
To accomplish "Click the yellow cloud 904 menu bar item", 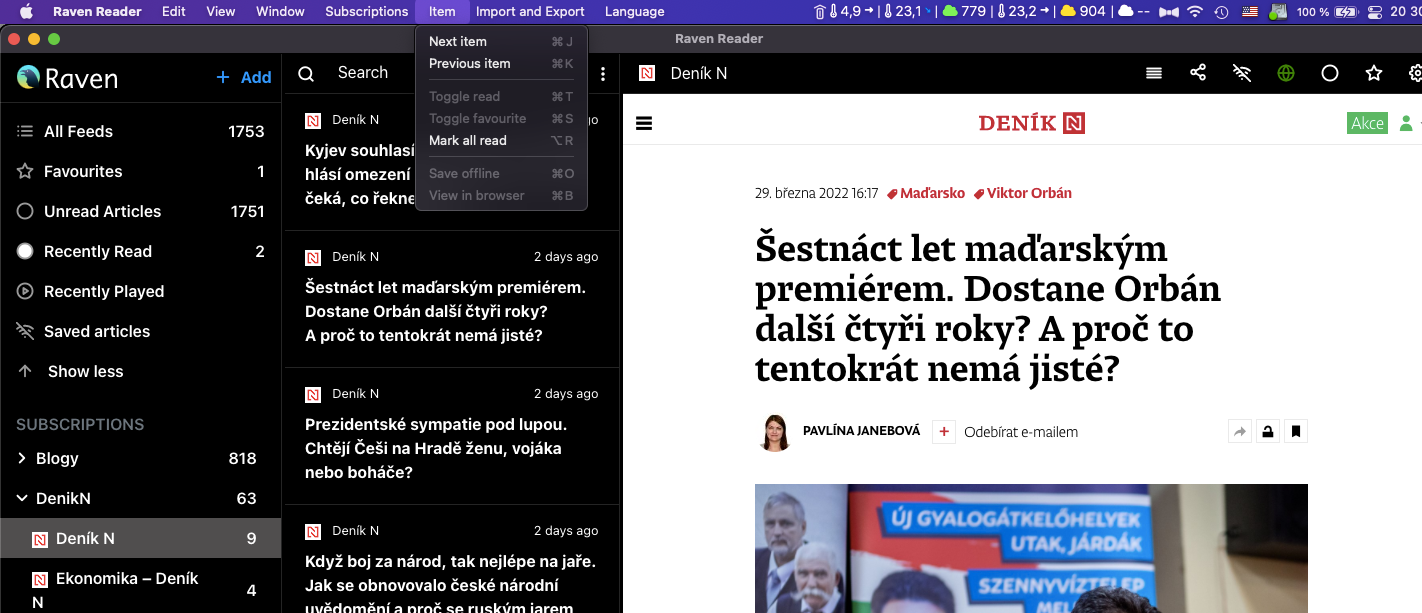I will click(x=1083, y=11).
